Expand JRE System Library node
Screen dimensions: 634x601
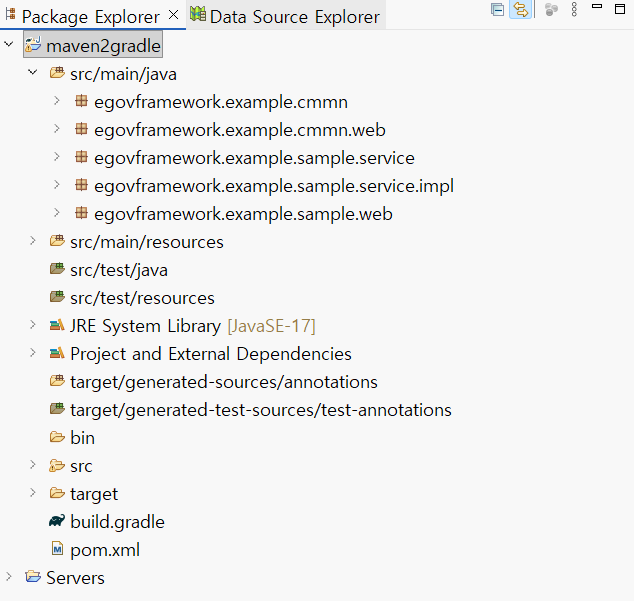click(x=33, y=325)
